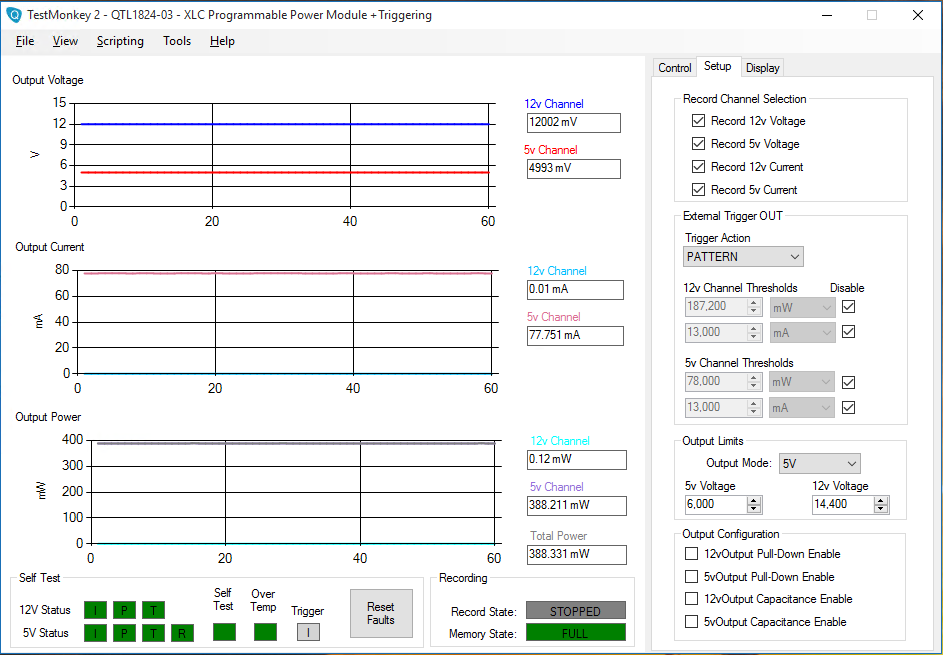Open the Scripting menu

pyautogui.click(x=120, y=41)
